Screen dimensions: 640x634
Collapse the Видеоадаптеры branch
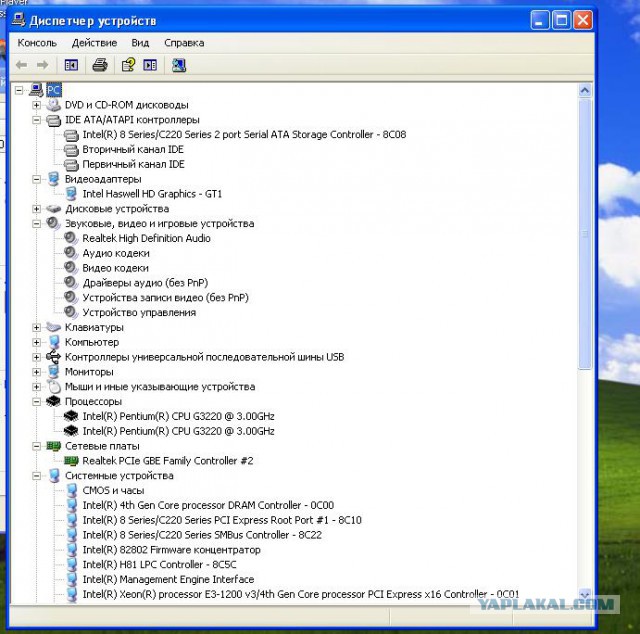(x=36, y=179)
